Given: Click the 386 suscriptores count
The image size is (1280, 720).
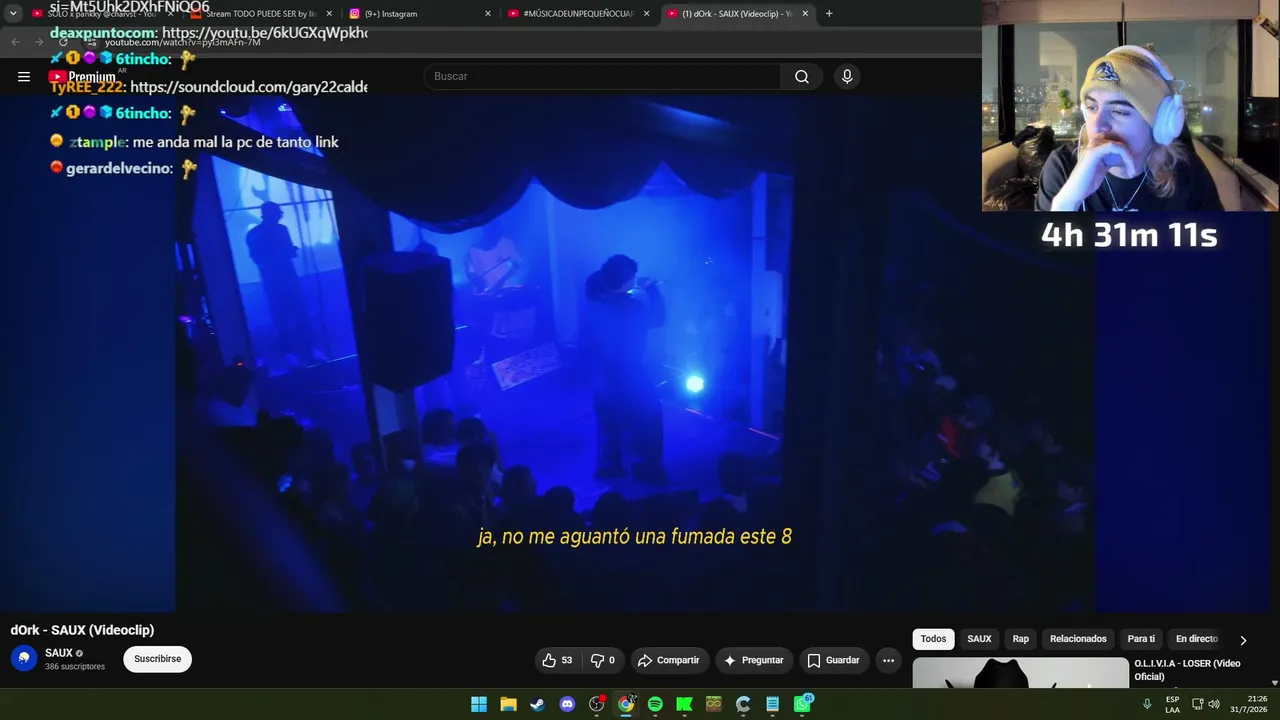Looking at the screenshot, I should point(75,667).
